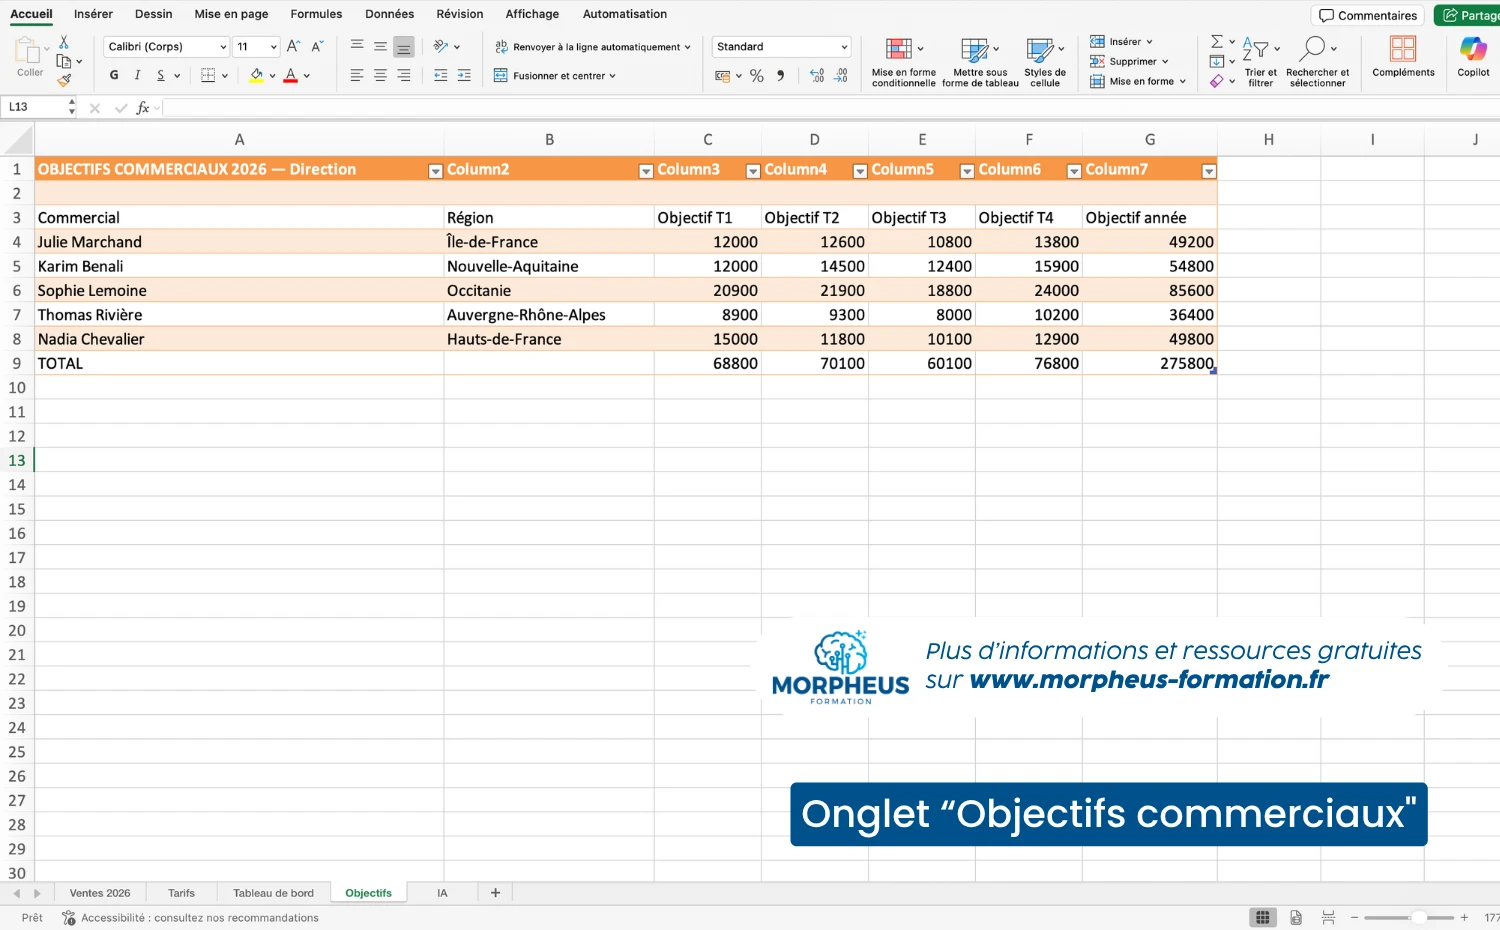Image resolution: width=1500 pixels, height=930 pixels.
Task: Add a new sheet with the plus button
Action: [495, 893]
